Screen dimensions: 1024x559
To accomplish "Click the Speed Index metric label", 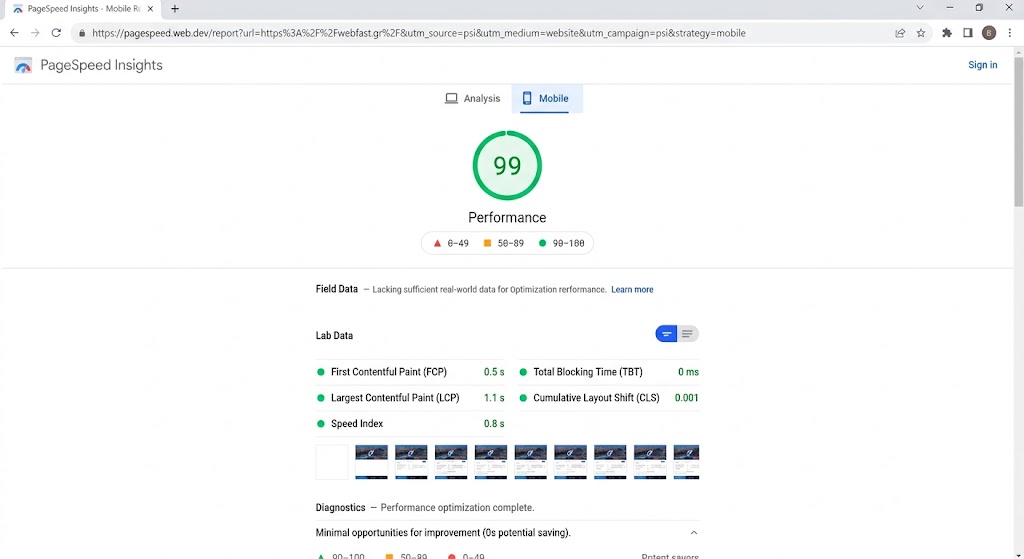I will [357, 424].
